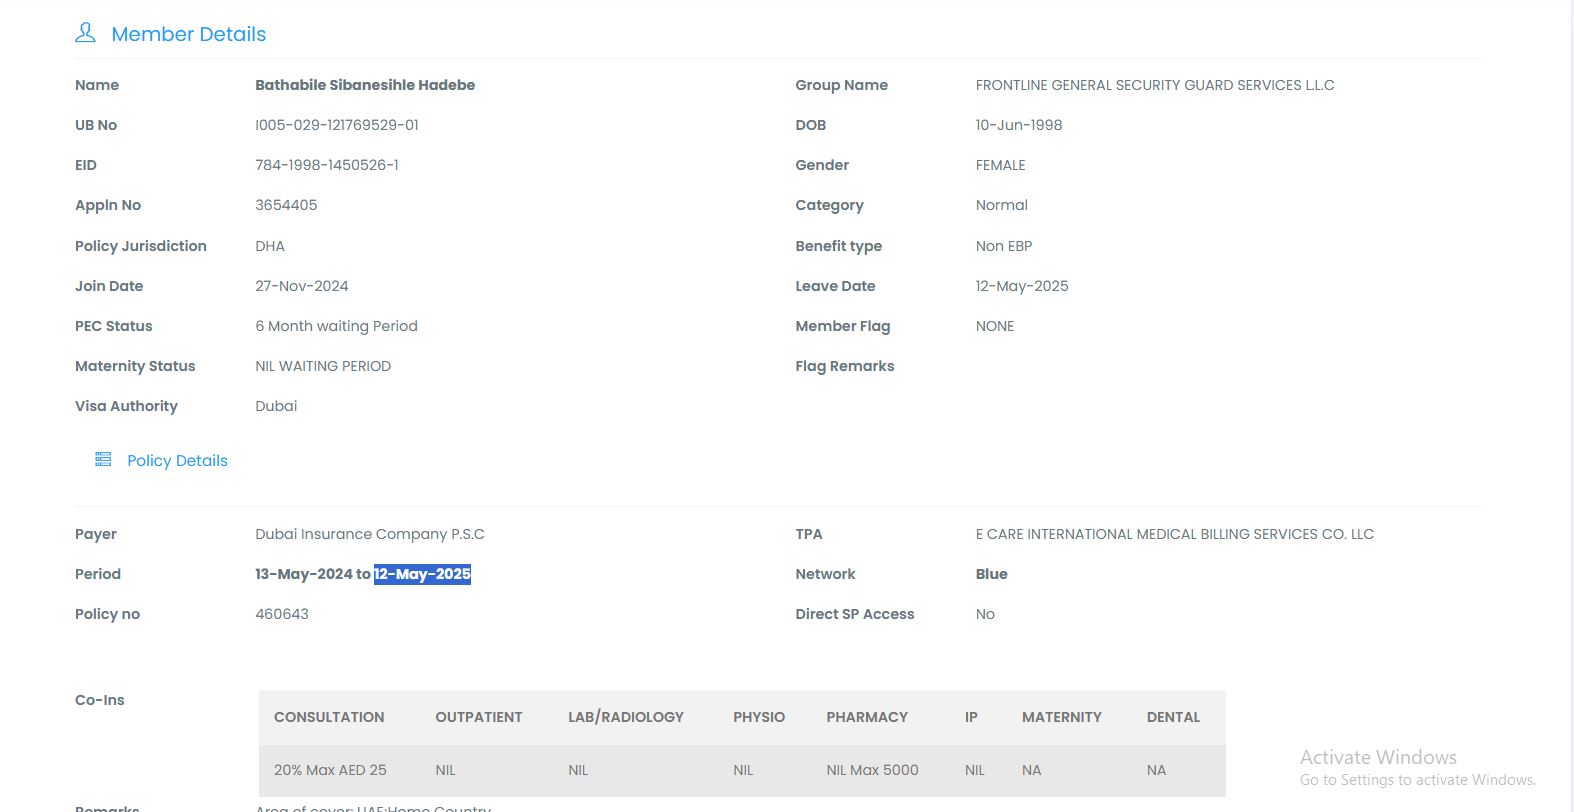Click the vertical scrollbar on the right edge
The height and width of the screenshot is (812, 1574).
click(1570, 400)
